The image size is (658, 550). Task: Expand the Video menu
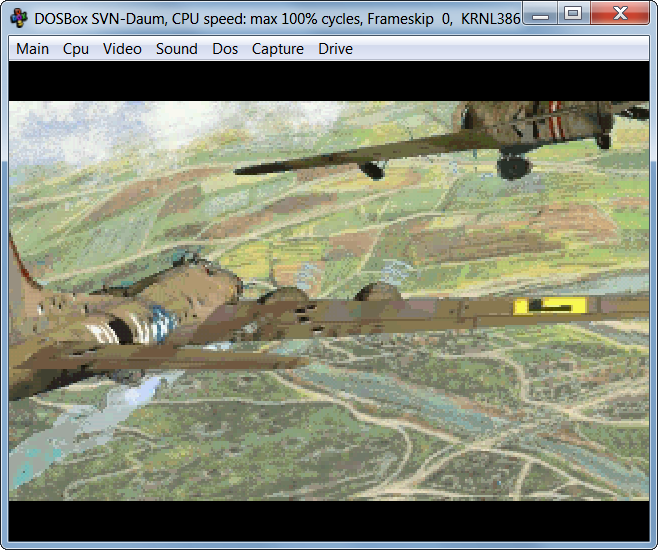(x=122, y=48)
